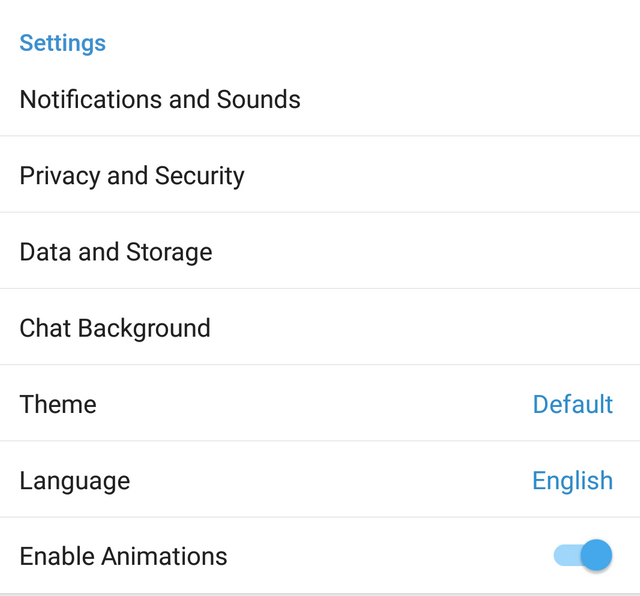Change the blue Default theme value
This screenshot has height=596, width=640.
point(572,404)
